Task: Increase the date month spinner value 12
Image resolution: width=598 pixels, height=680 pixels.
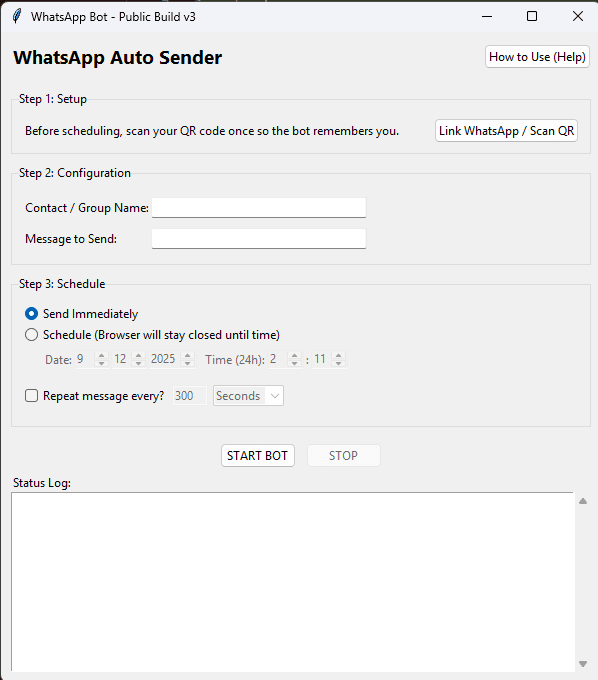Action: [x=138, y=355]
